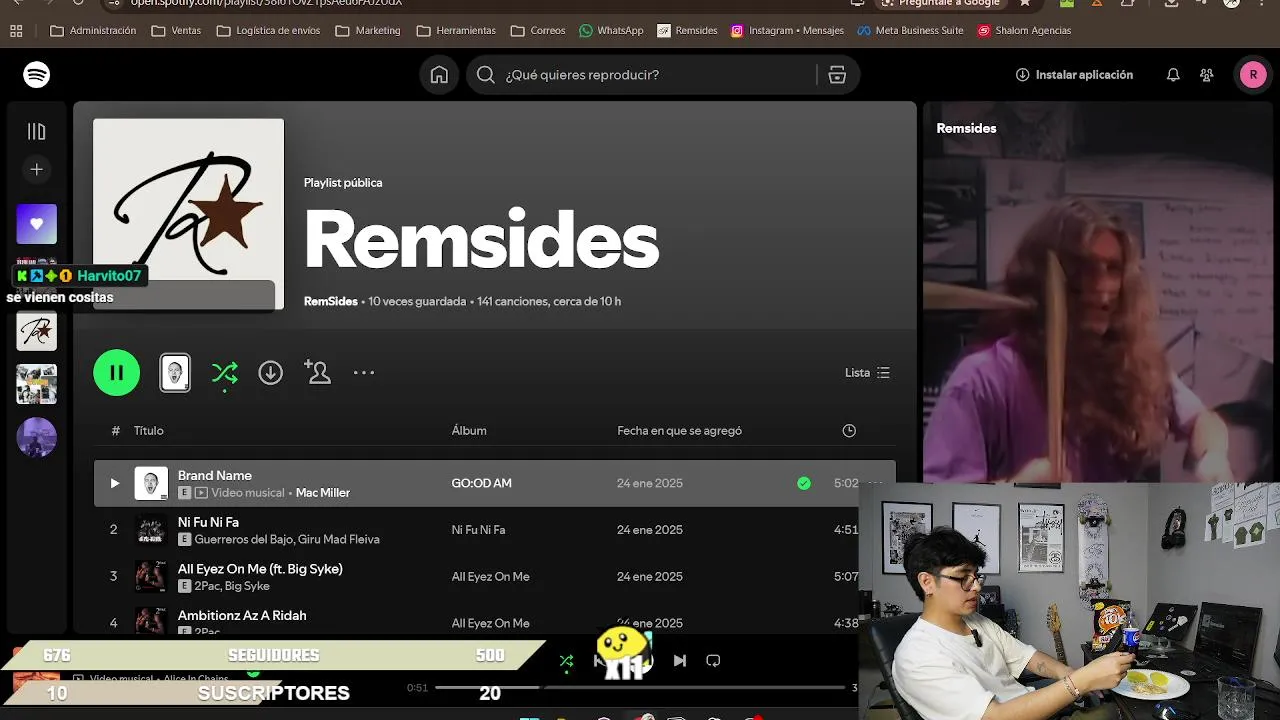1280x720 pixels.
Task: Open the profile avatar menu
Action: 1253,75
